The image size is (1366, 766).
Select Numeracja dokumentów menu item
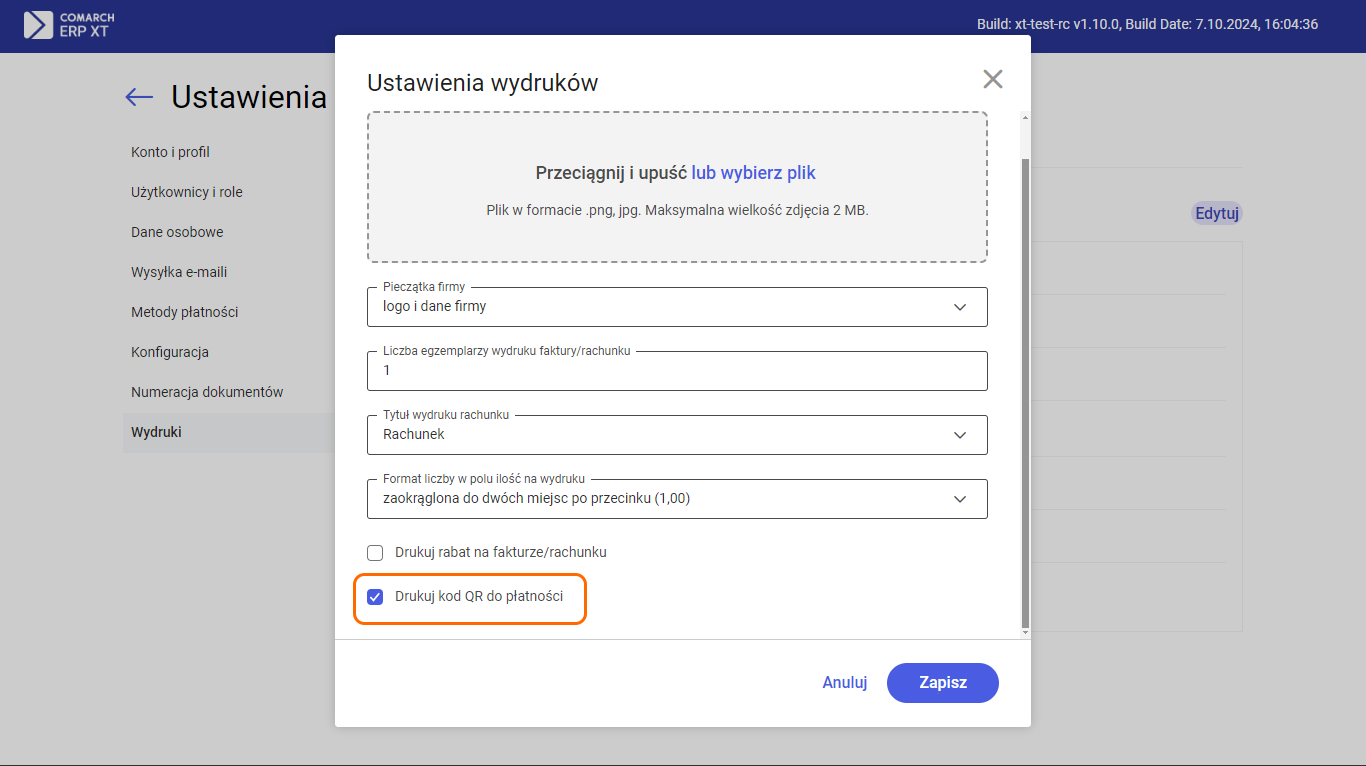[207, 392]
